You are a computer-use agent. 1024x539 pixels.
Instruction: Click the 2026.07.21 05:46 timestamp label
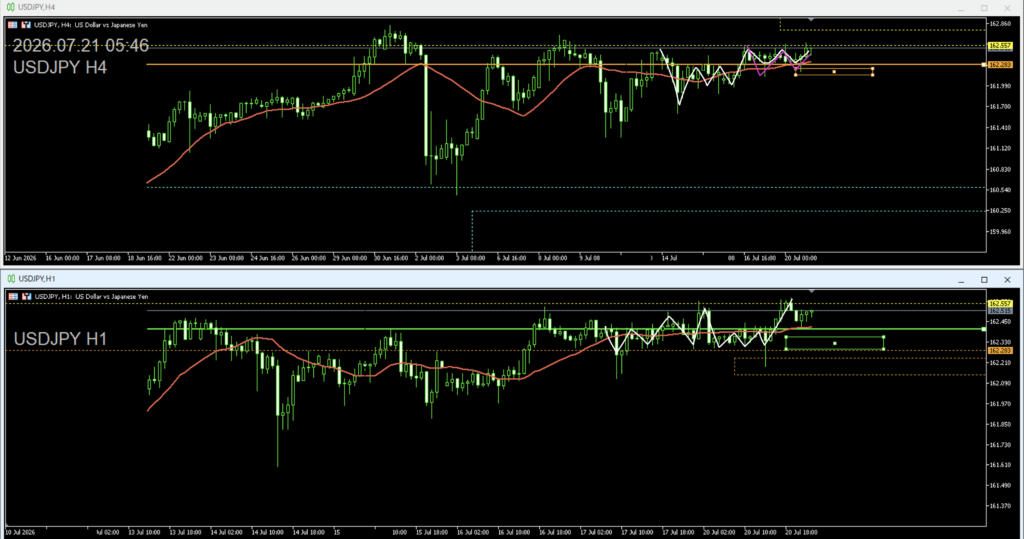[81, 46]
